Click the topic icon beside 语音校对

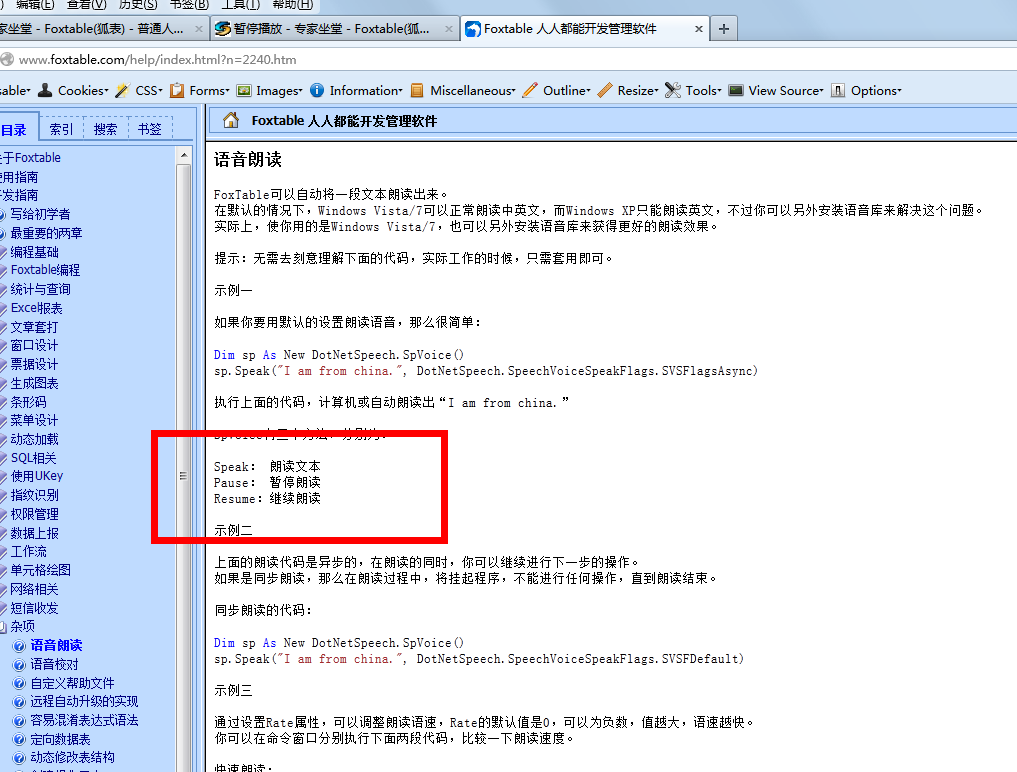[19, 664]
